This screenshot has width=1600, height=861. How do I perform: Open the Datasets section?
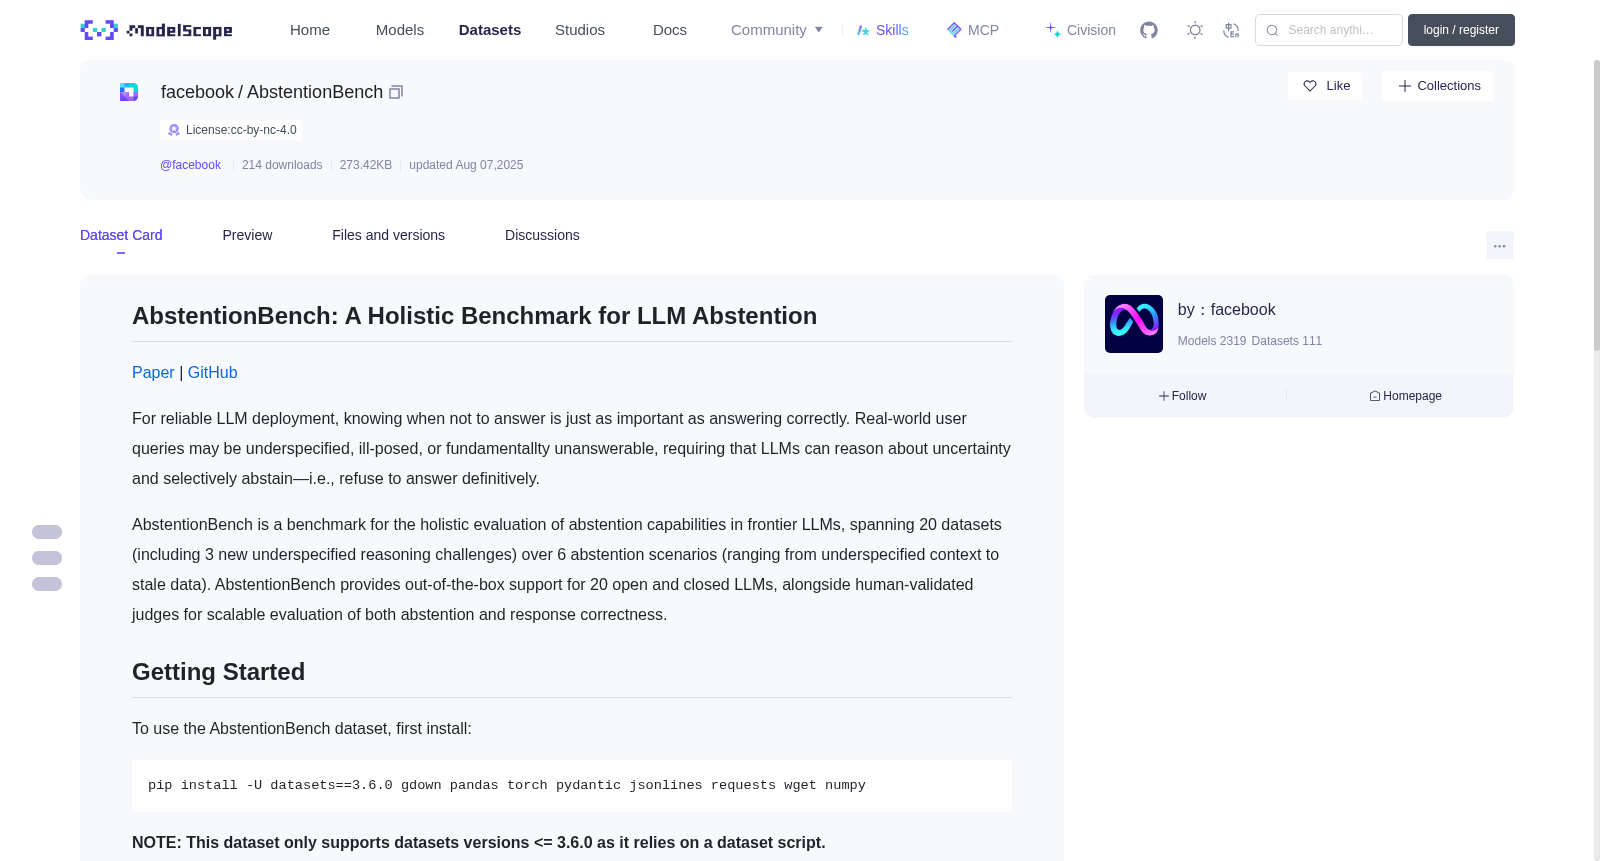490,30
